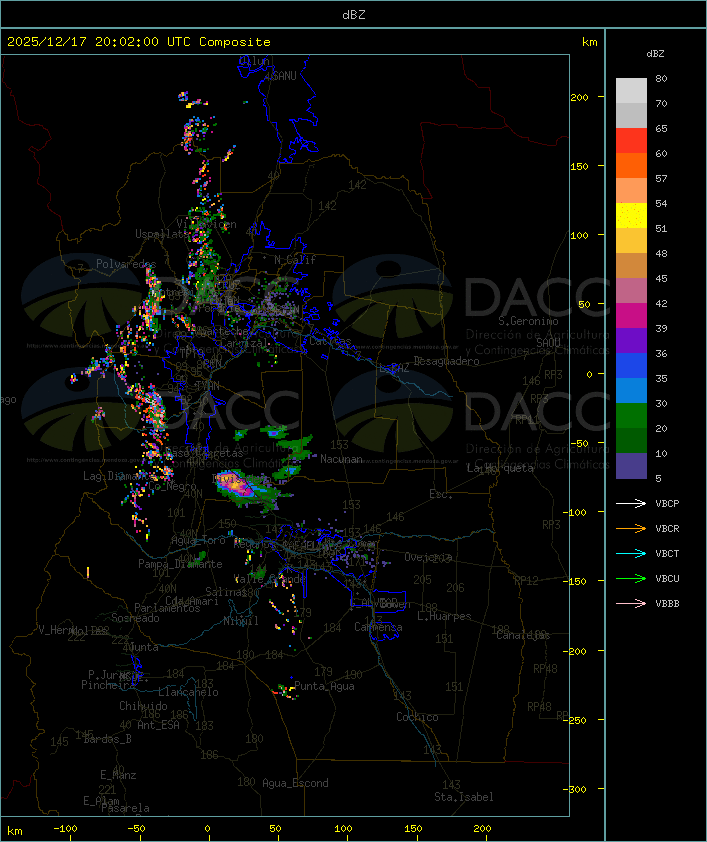Click the Pasarela map label
707x842 pixels.
click(125, 808)
